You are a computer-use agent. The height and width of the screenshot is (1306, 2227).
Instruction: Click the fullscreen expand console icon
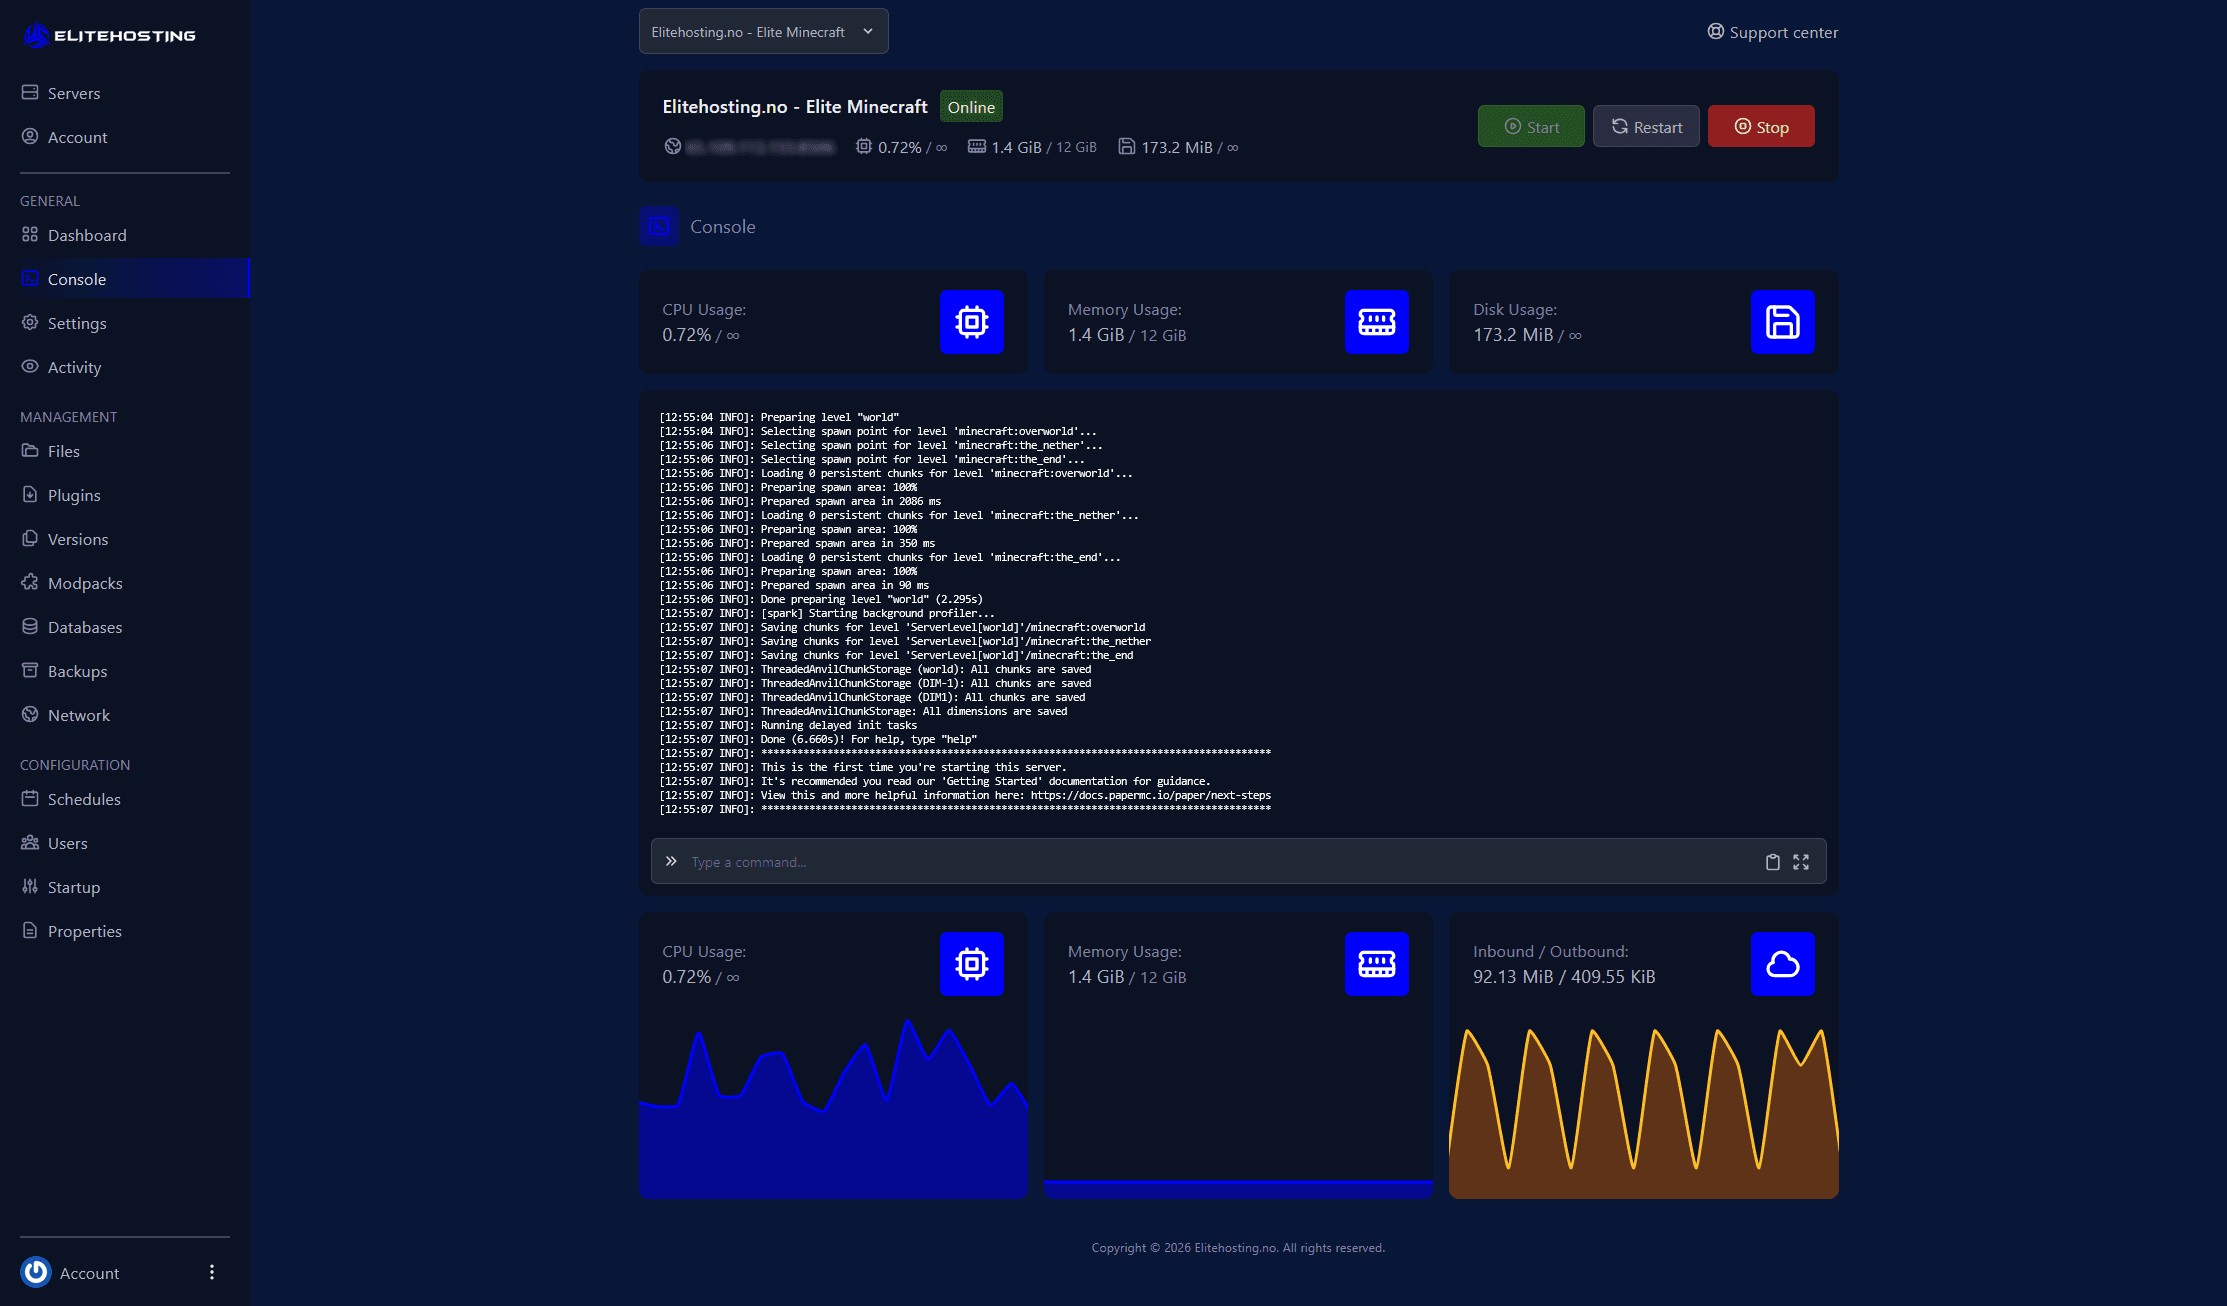(1801, 862)
